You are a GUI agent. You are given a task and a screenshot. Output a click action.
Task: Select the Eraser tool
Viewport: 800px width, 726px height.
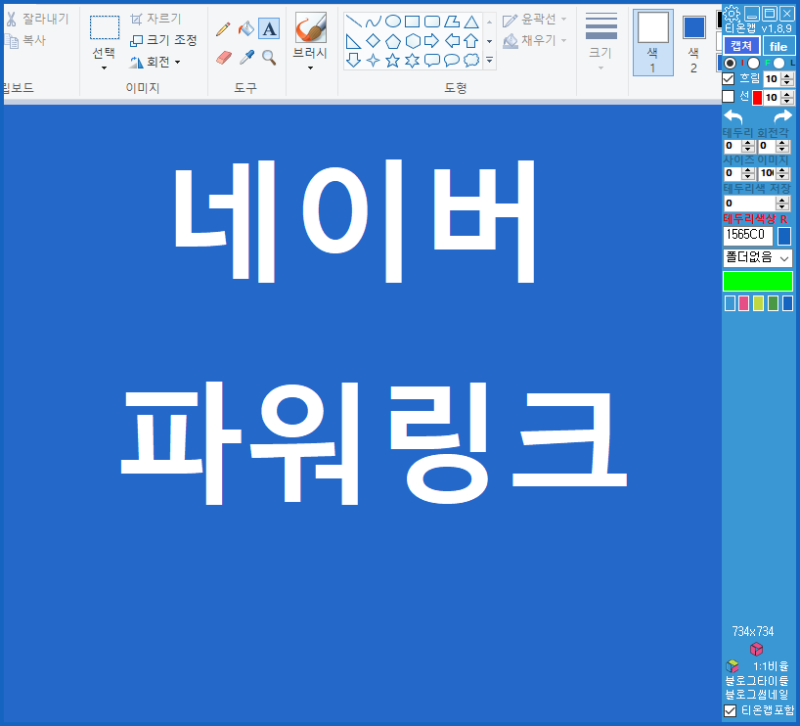pos(223,58)
